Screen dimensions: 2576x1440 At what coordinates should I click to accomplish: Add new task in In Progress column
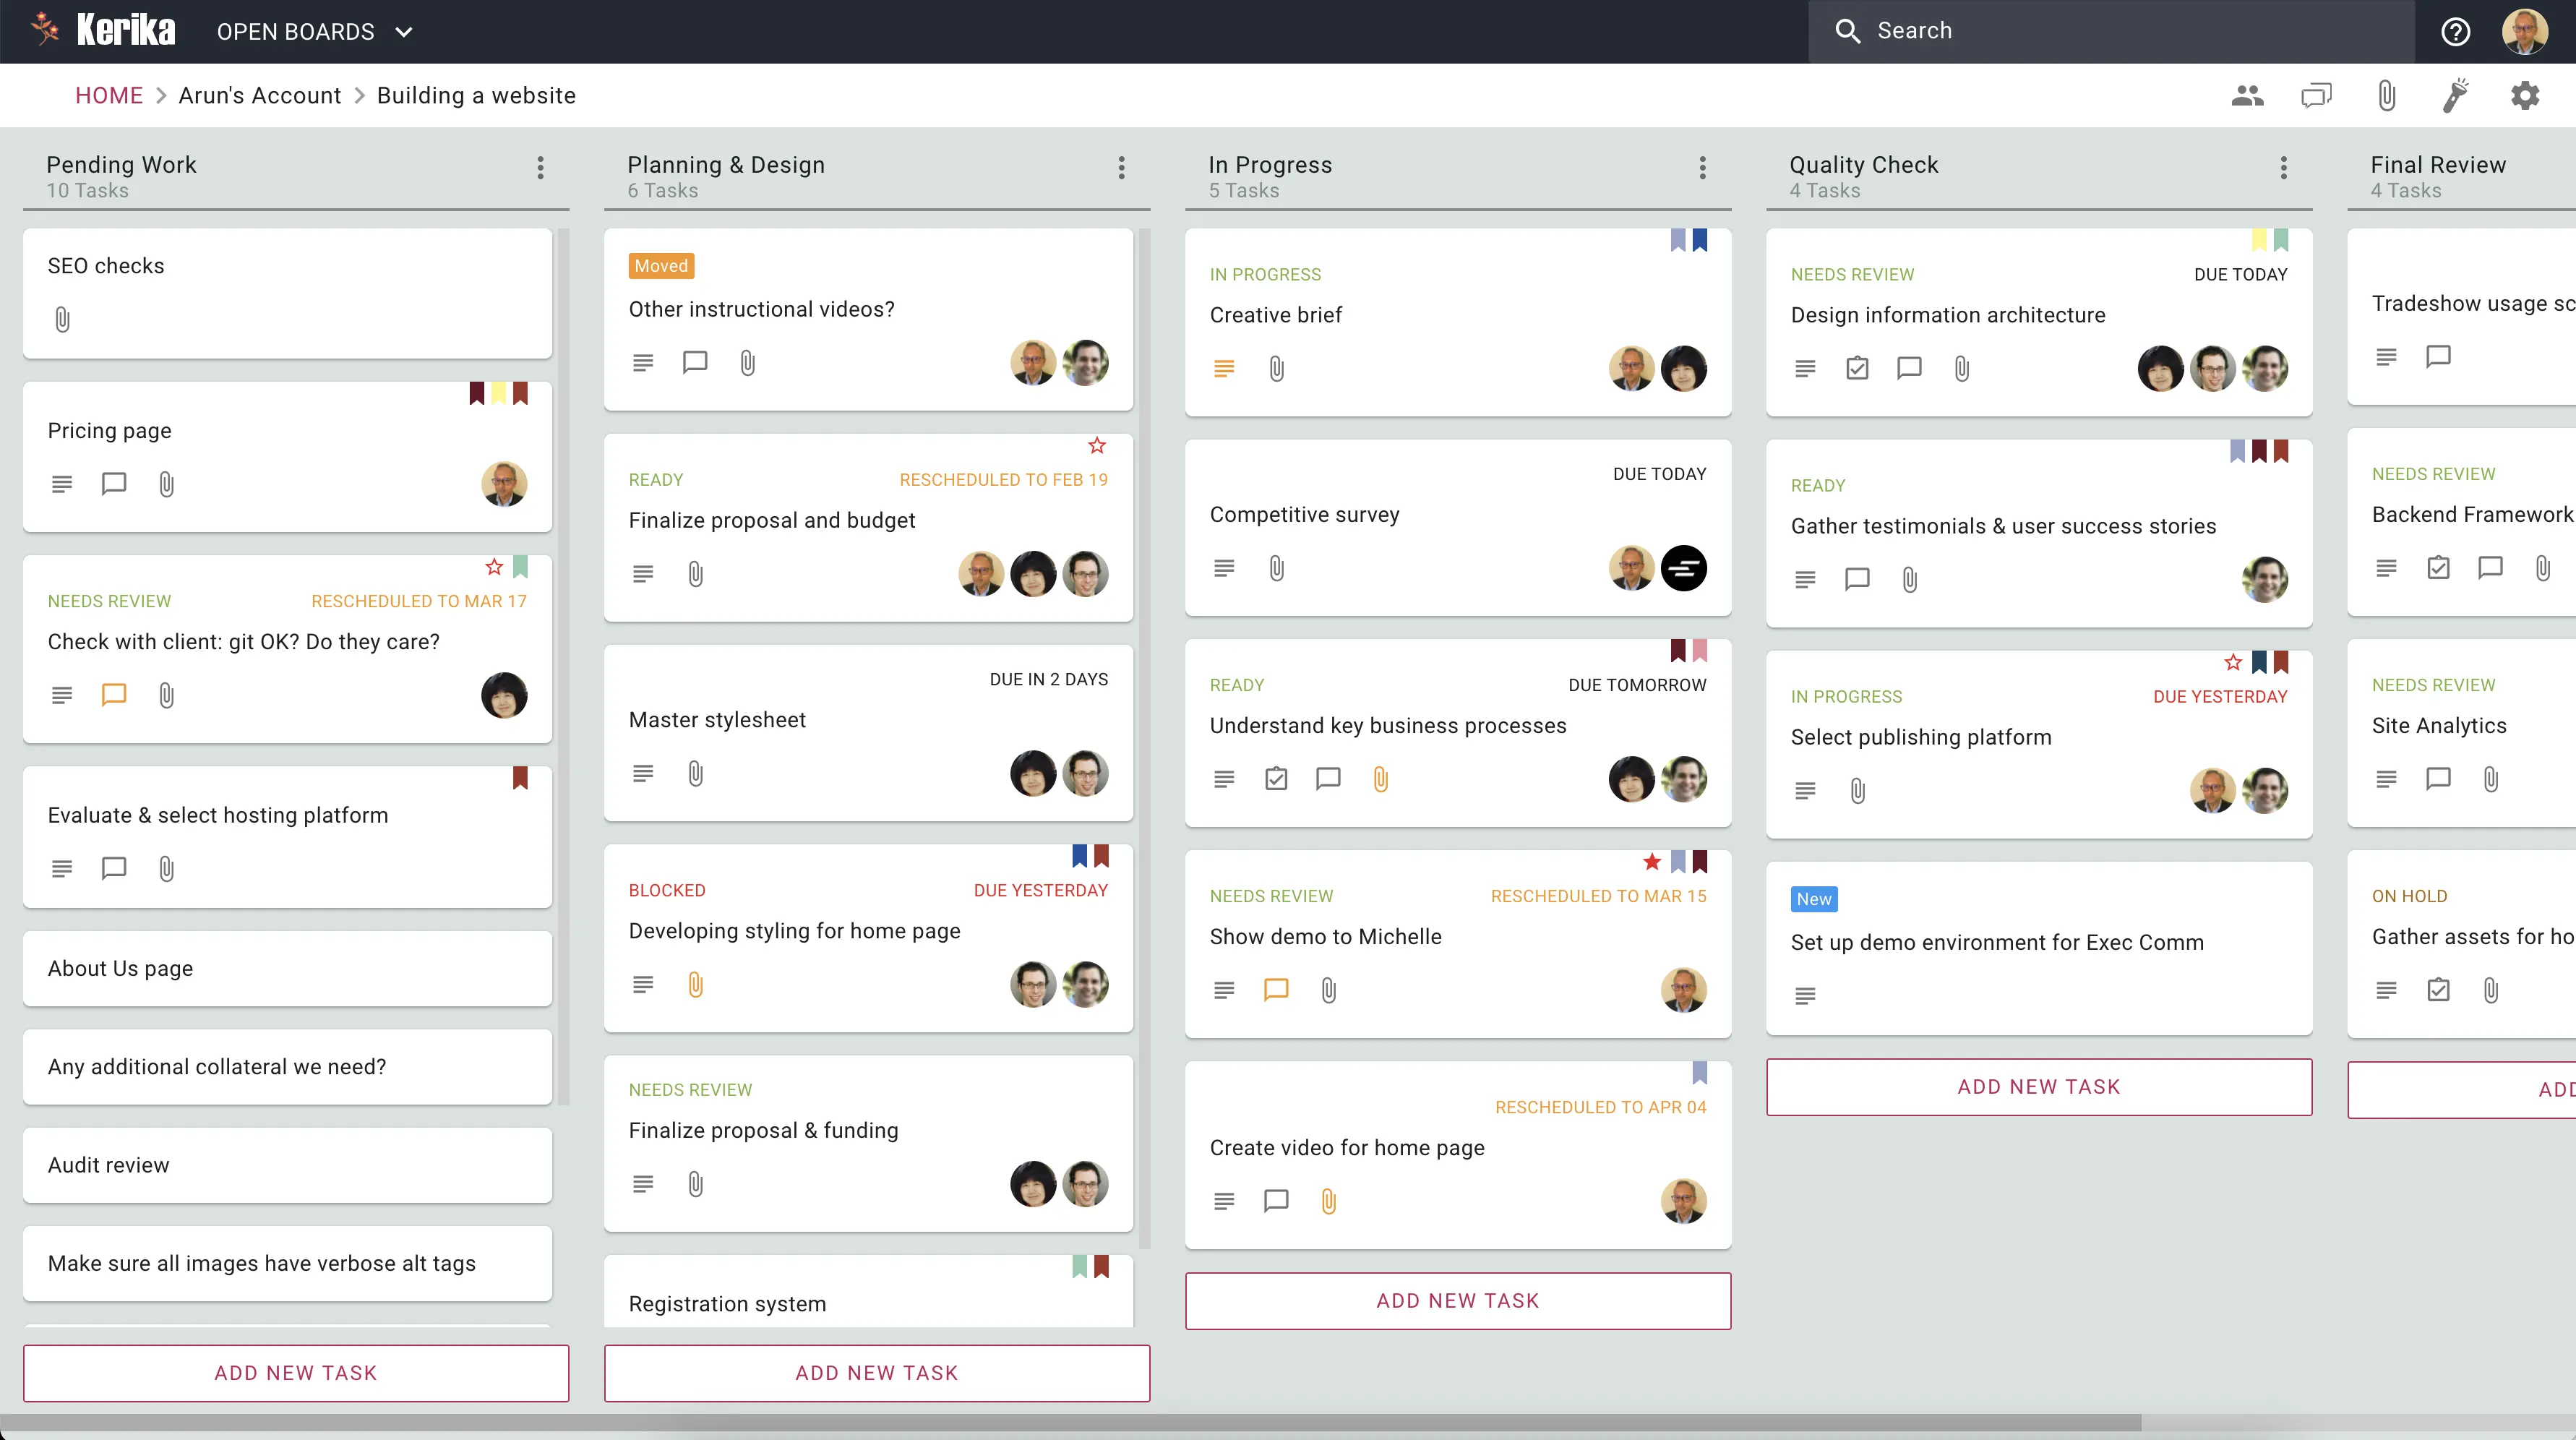point(1458,1301)
